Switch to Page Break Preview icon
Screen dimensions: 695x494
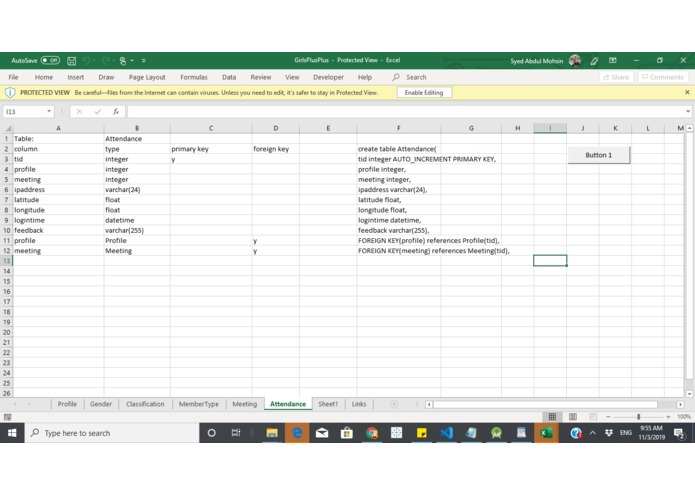(x=593, y=416)
